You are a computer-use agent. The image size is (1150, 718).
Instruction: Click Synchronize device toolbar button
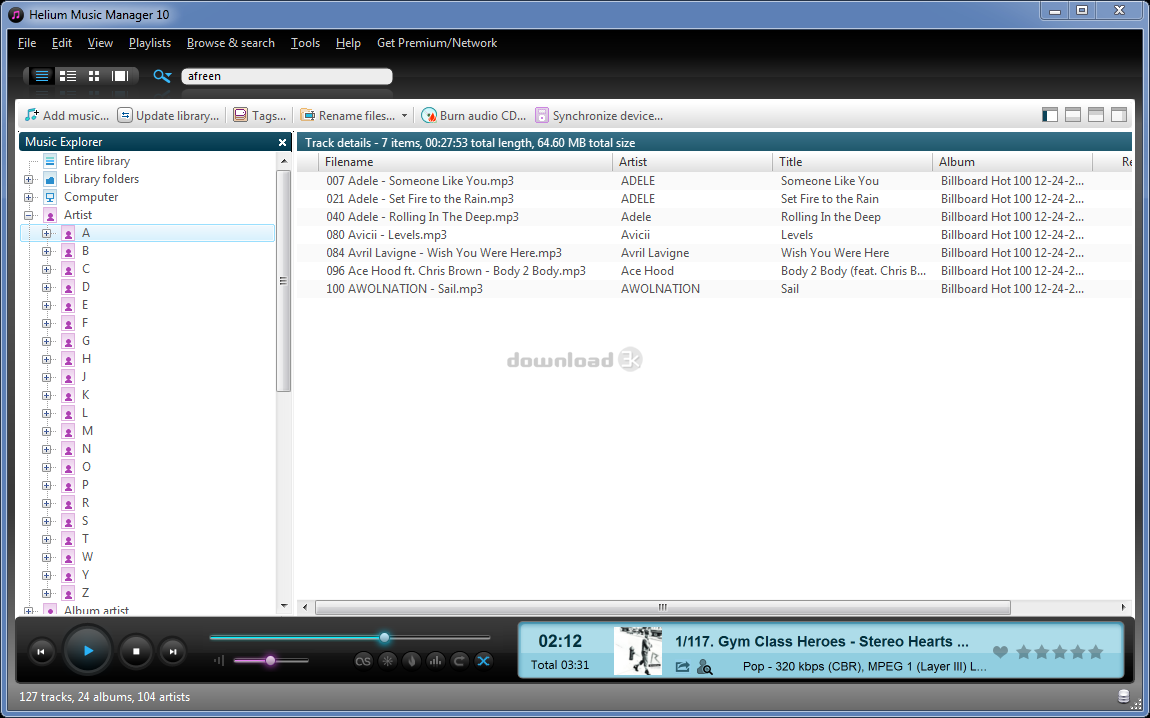(x=599, y=115)
